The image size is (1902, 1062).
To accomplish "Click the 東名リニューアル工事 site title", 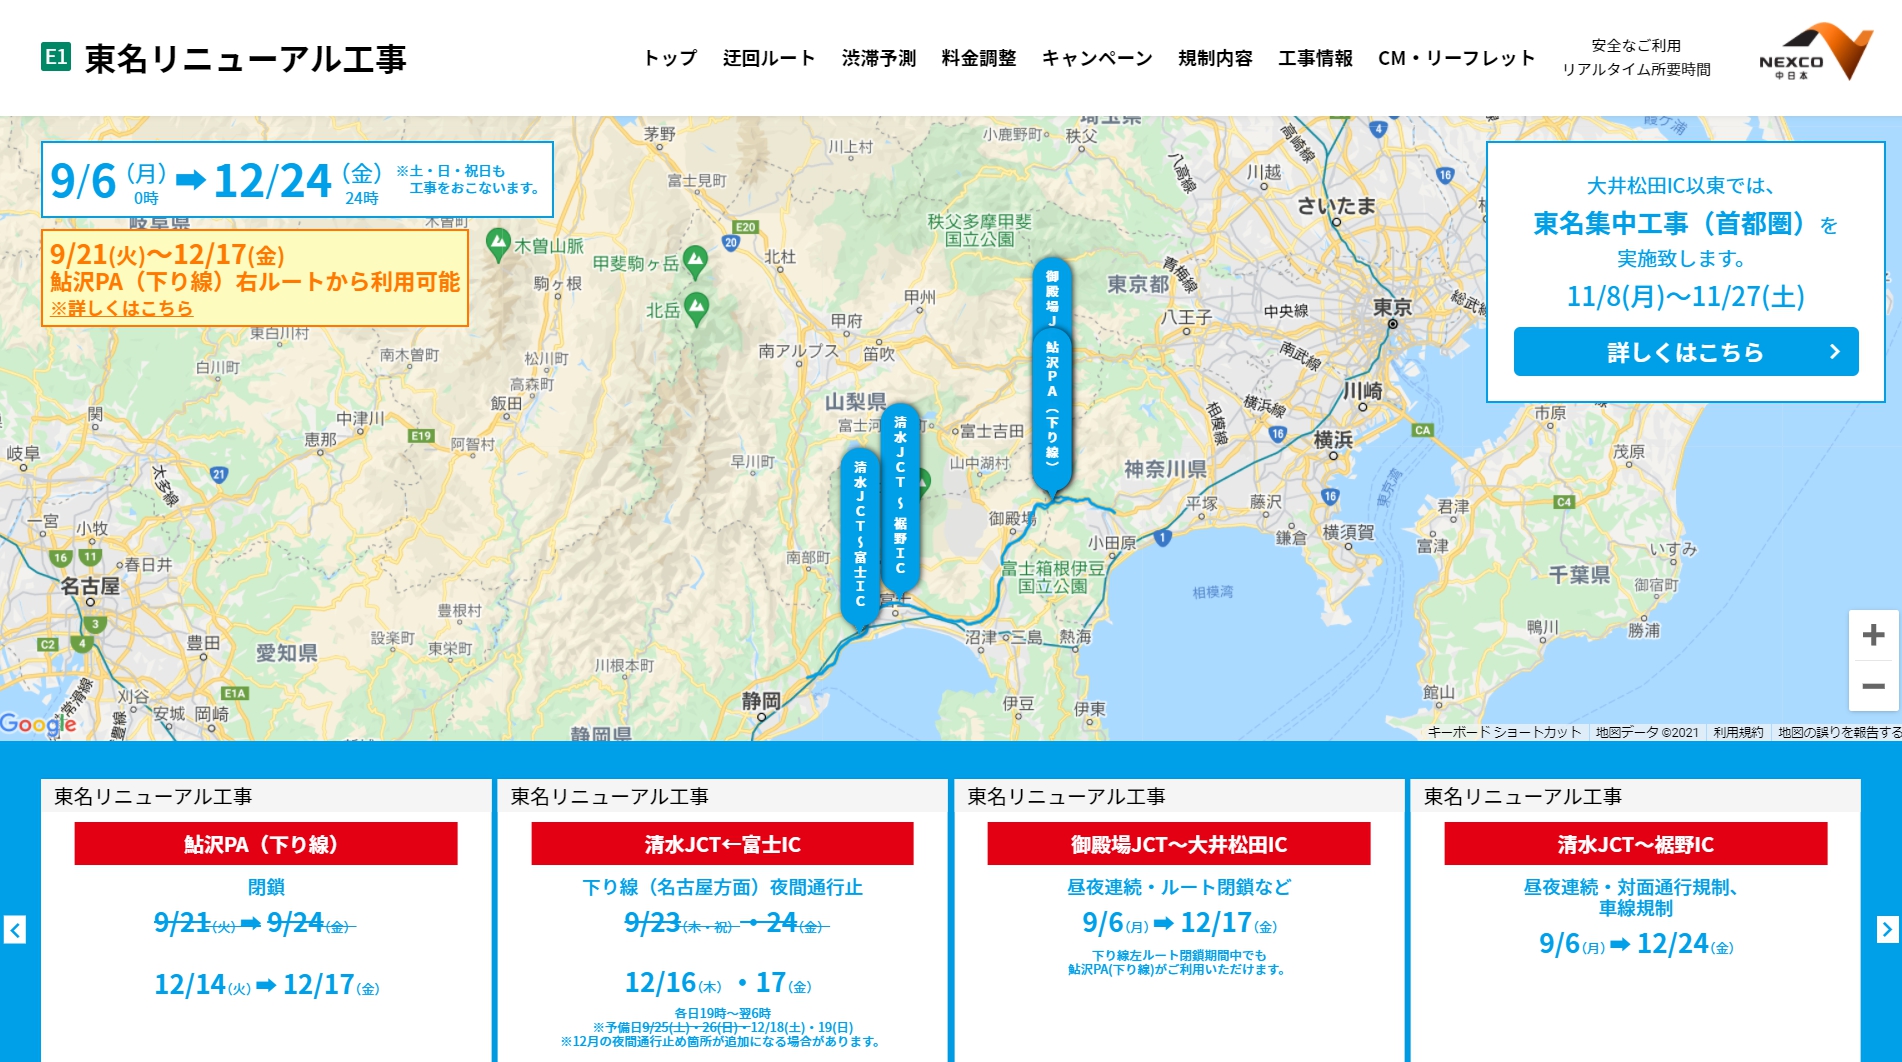I will [245, 58].
